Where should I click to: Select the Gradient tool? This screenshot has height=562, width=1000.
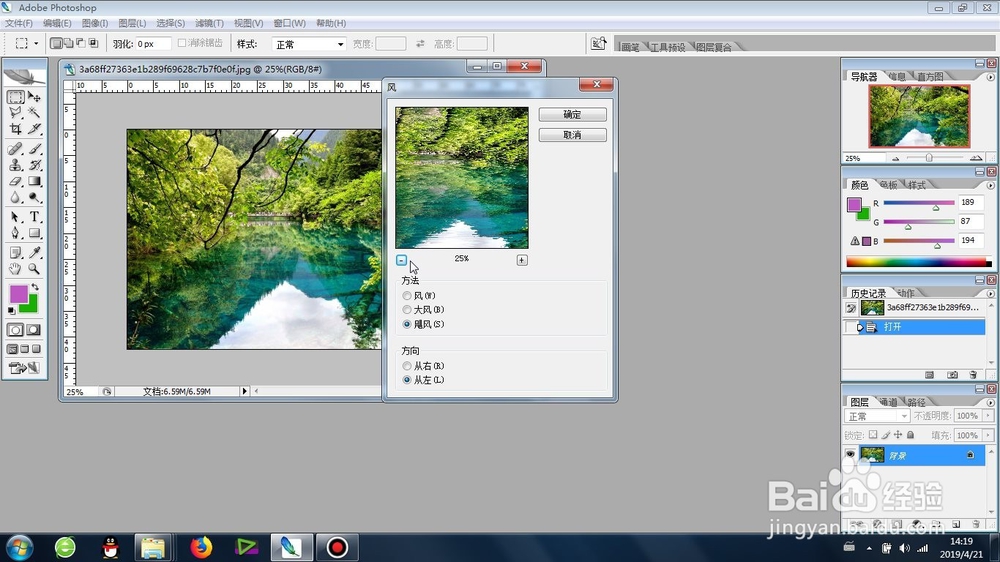[34, 182]
